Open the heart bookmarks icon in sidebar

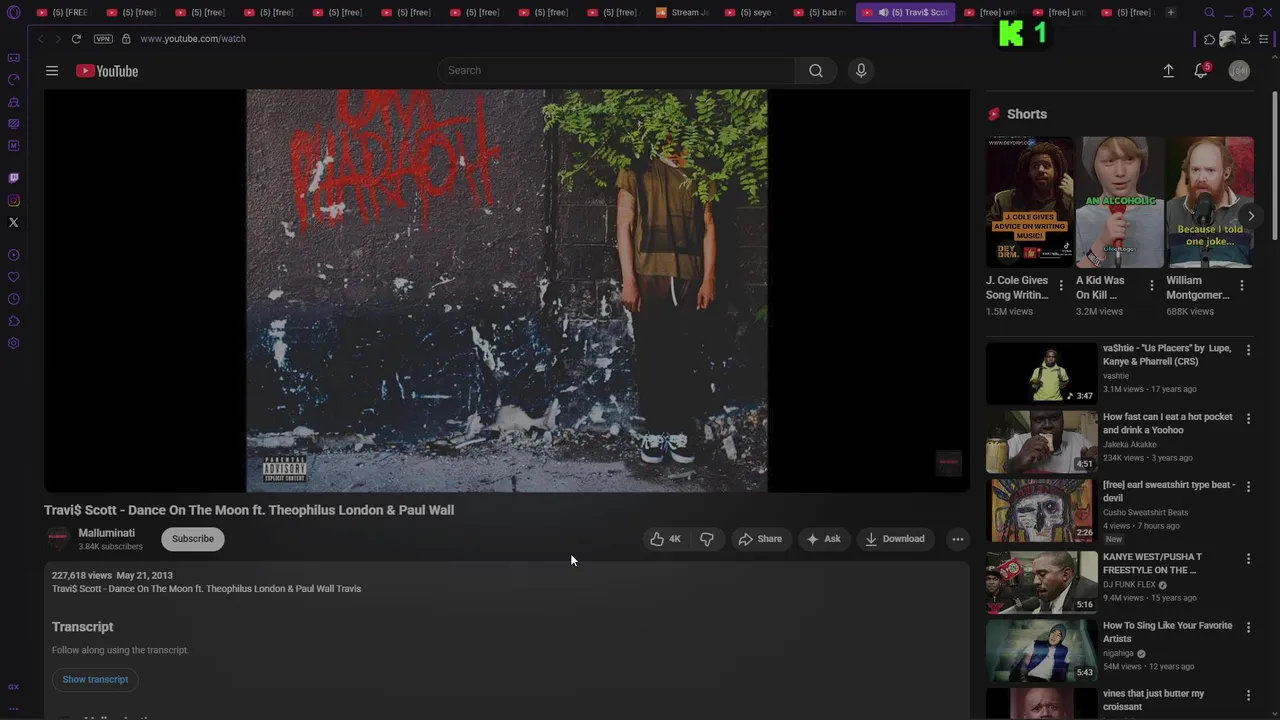coord(13,277)
